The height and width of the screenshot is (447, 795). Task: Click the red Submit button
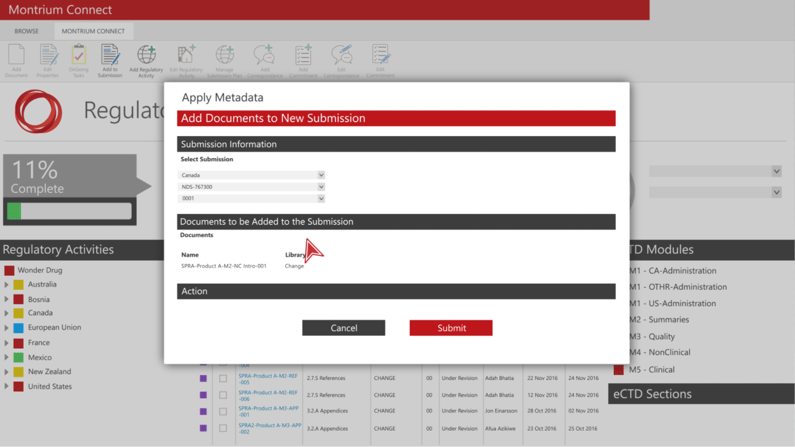point(451,328)
